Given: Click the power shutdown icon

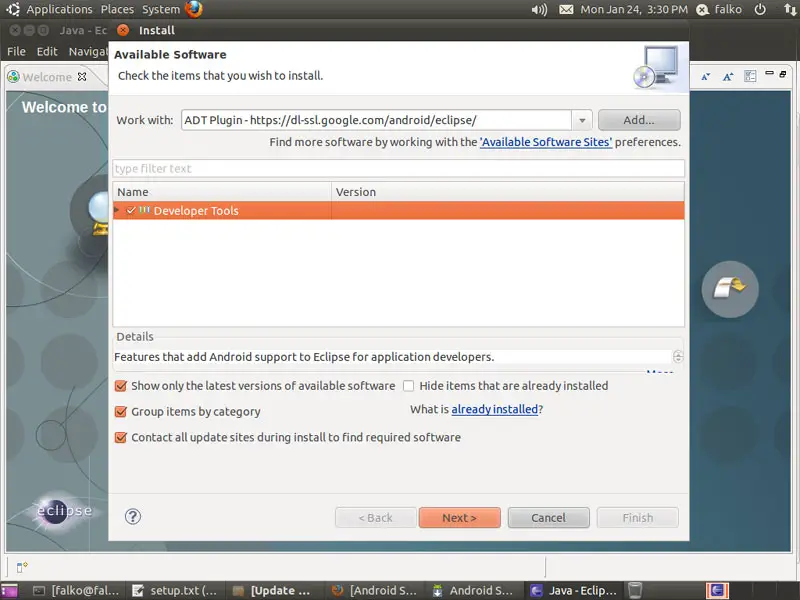Looking at the screenshot, I should pos(760,10).
